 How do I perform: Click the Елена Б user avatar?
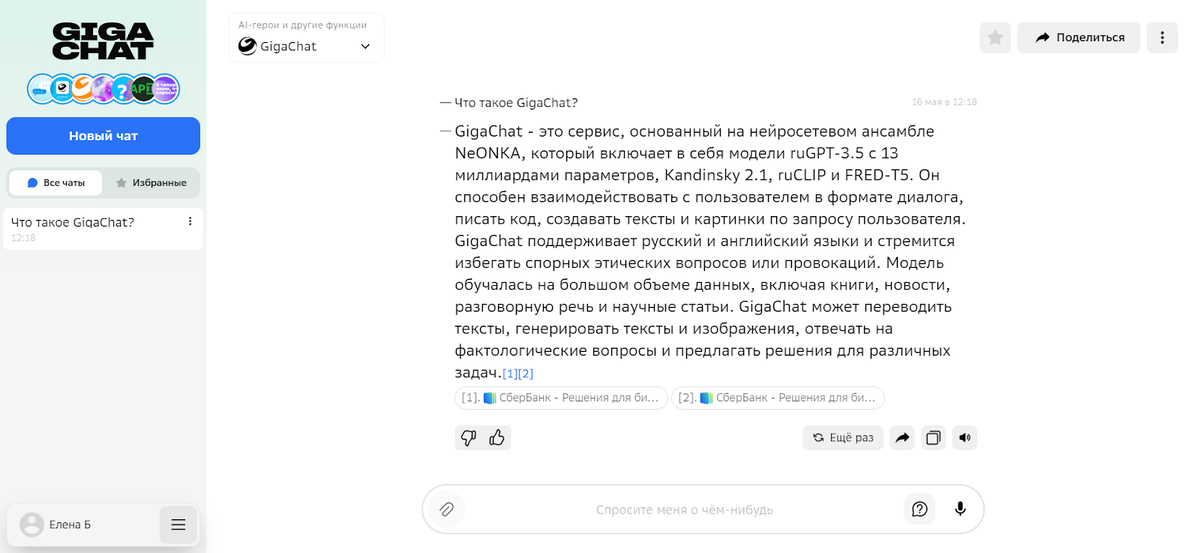click(32, 524)
